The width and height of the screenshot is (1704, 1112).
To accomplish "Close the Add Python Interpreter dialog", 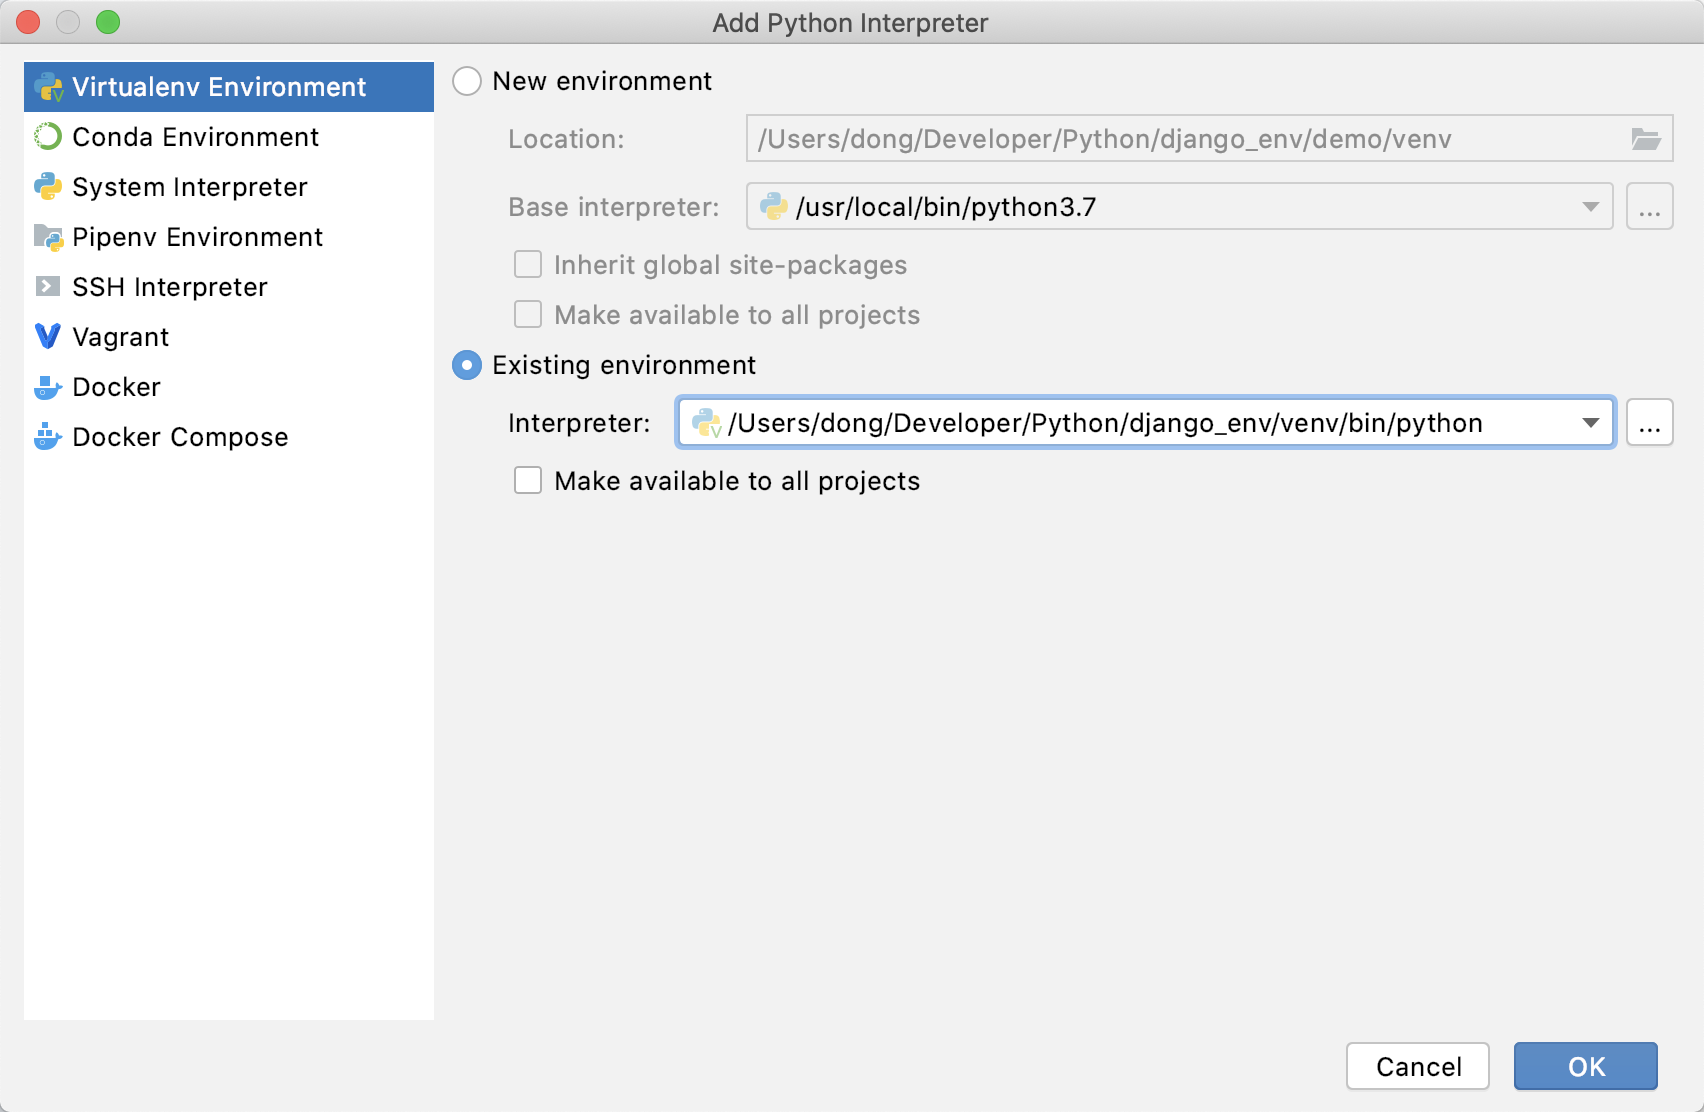I will coord(28,22).
